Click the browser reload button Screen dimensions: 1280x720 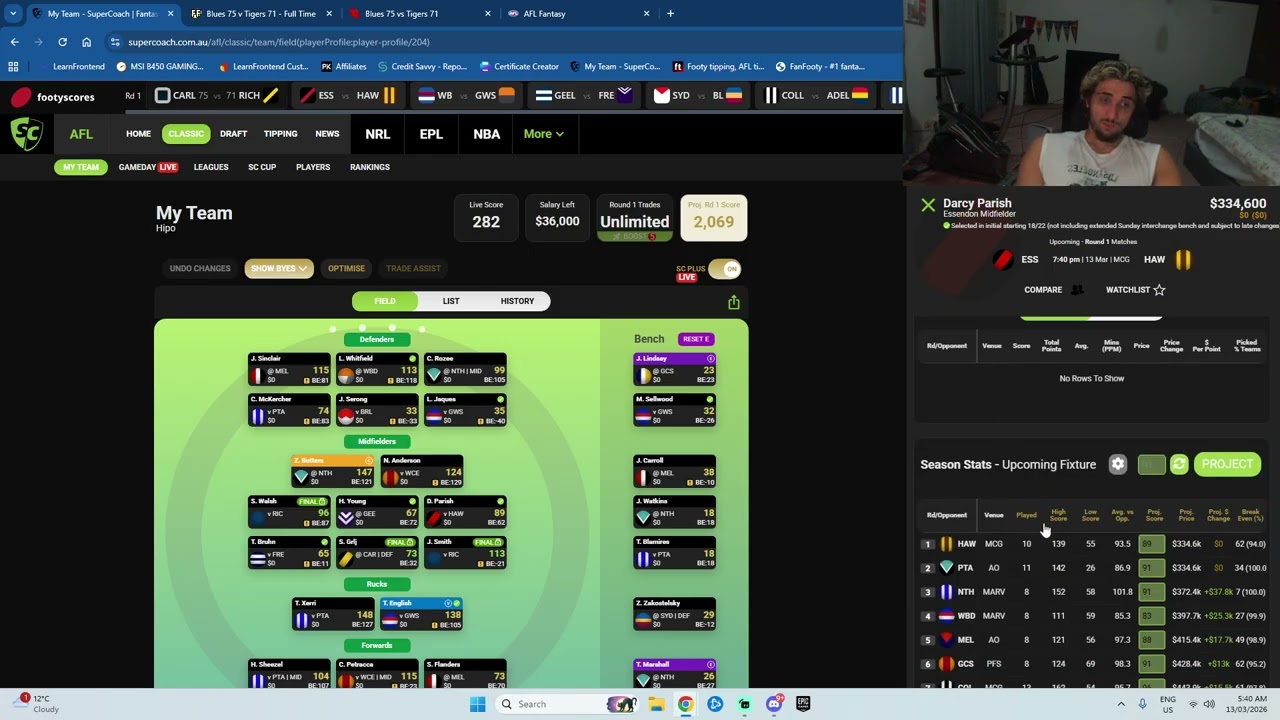click(62, 42)
